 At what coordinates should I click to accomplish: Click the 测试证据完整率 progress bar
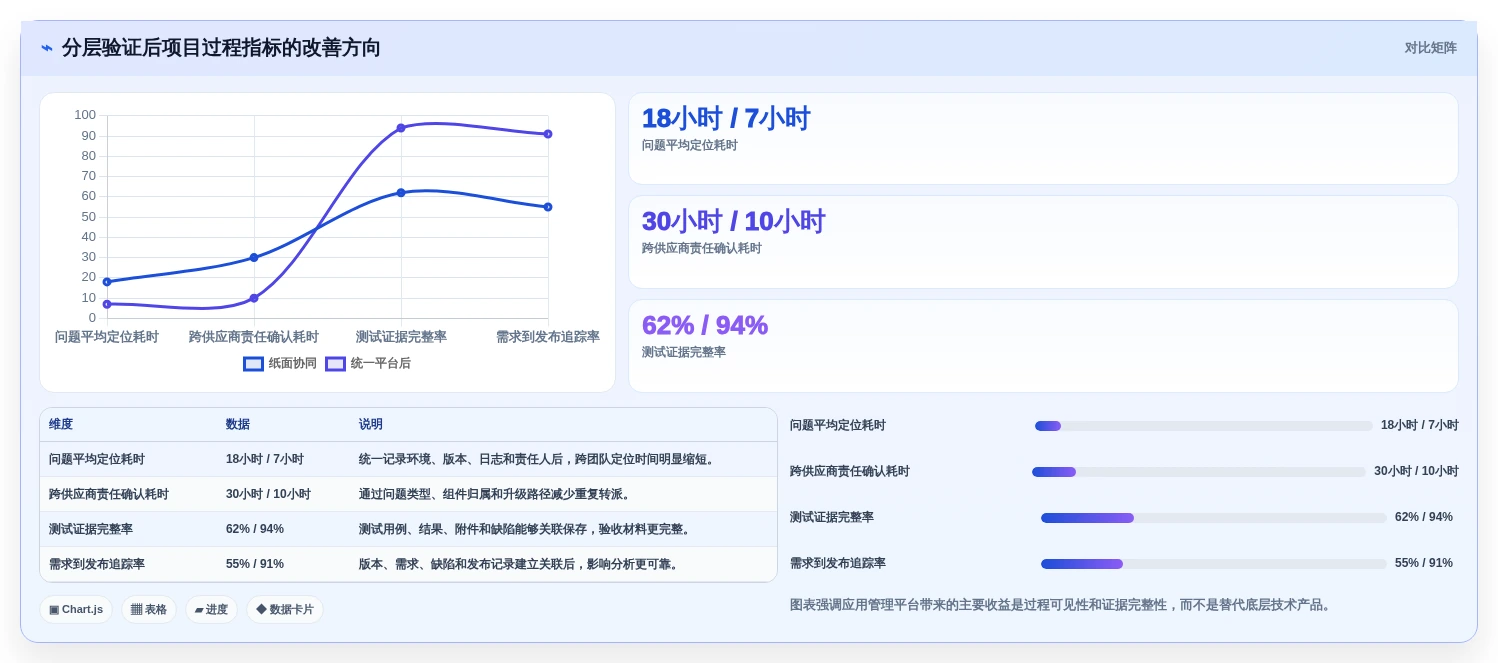(x=1214, y=518)
